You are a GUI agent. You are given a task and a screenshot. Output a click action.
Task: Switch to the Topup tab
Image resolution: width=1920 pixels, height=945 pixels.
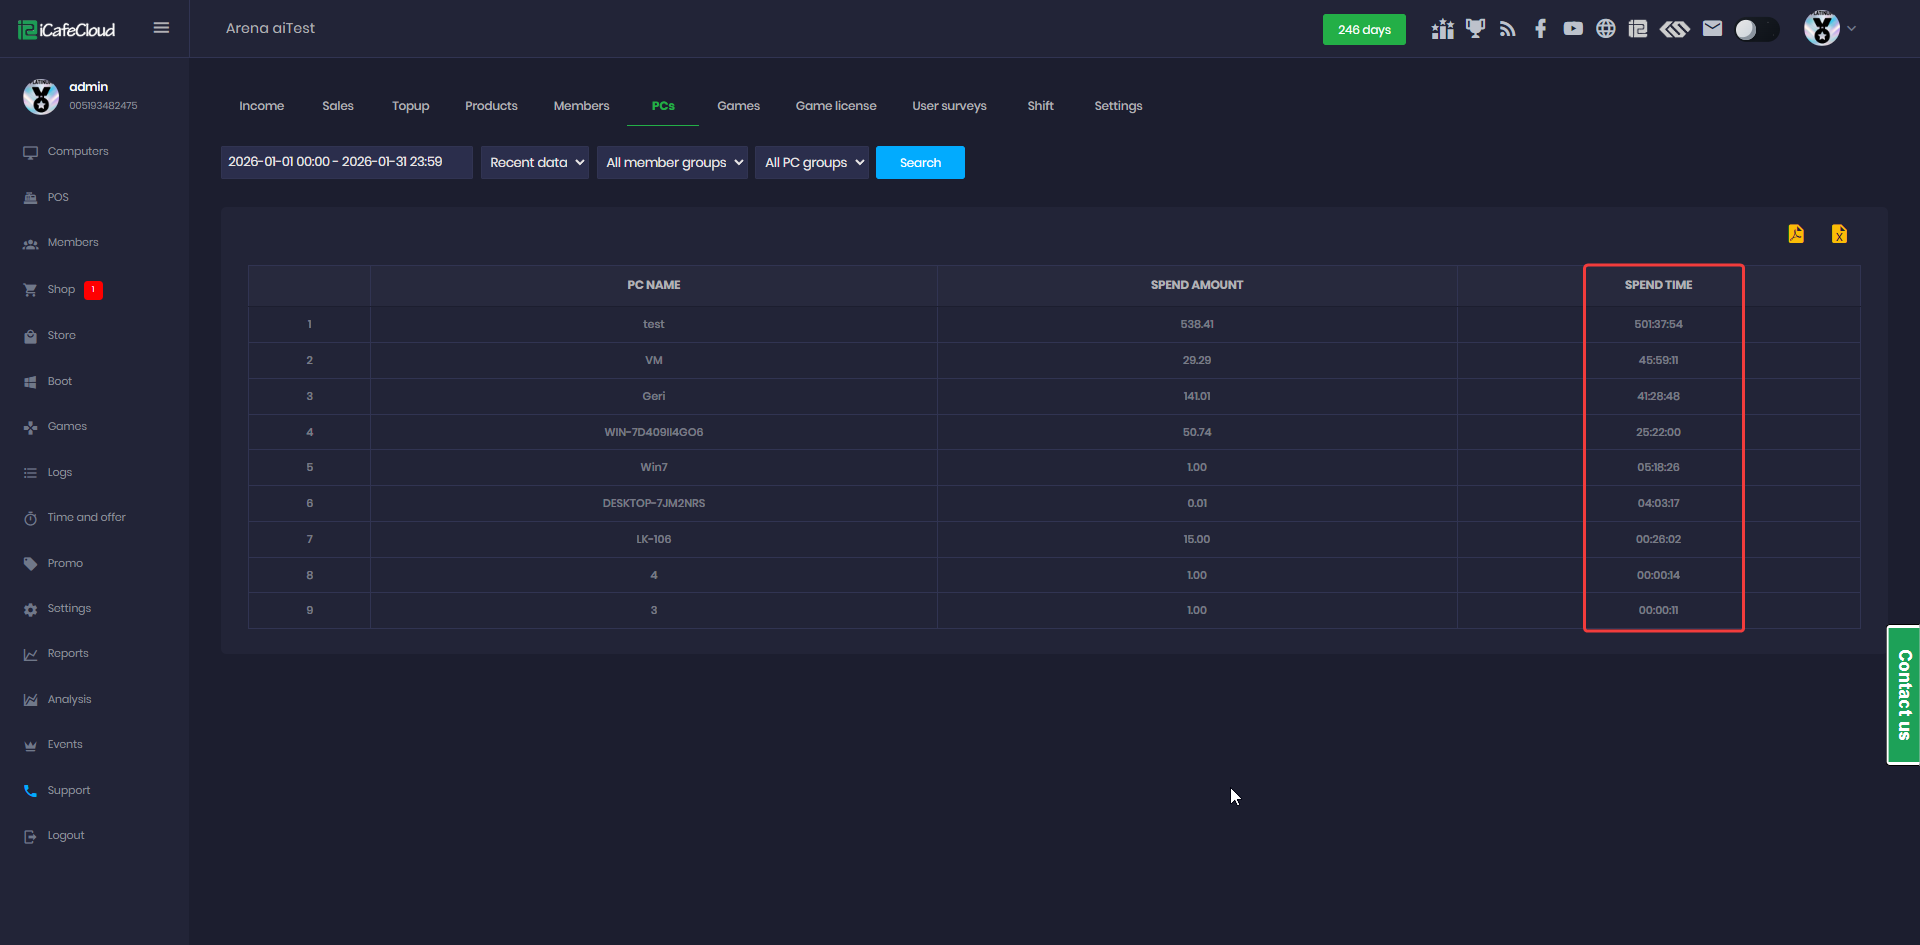[x=410, y=106]
